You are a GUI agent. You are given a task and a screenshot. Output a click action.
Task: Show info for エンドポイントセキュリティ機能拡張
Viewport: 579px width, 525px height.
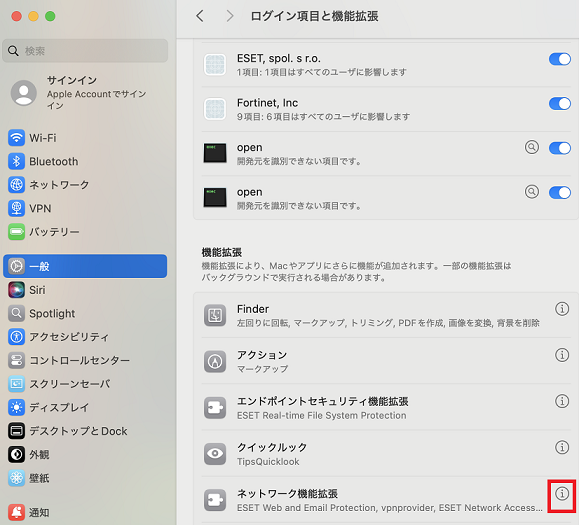(x=562, y=401)
